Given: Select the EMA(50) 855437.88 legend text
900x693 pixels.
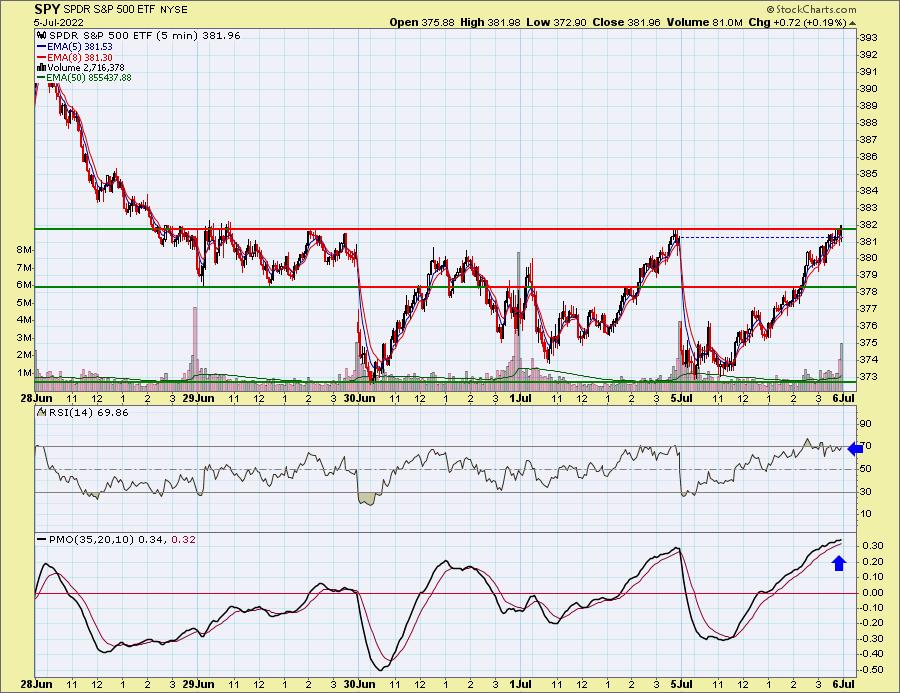Looking at the screenshot, I should pyautogui.click(x=89, y=78).
